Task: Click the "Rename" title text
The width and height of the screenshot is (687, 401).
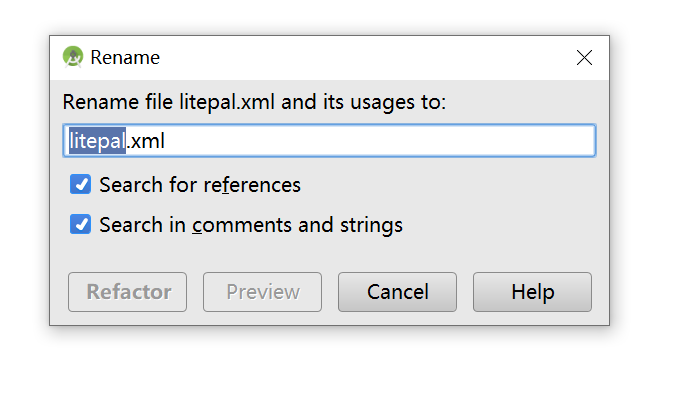Action: click(x=124, y=58)
